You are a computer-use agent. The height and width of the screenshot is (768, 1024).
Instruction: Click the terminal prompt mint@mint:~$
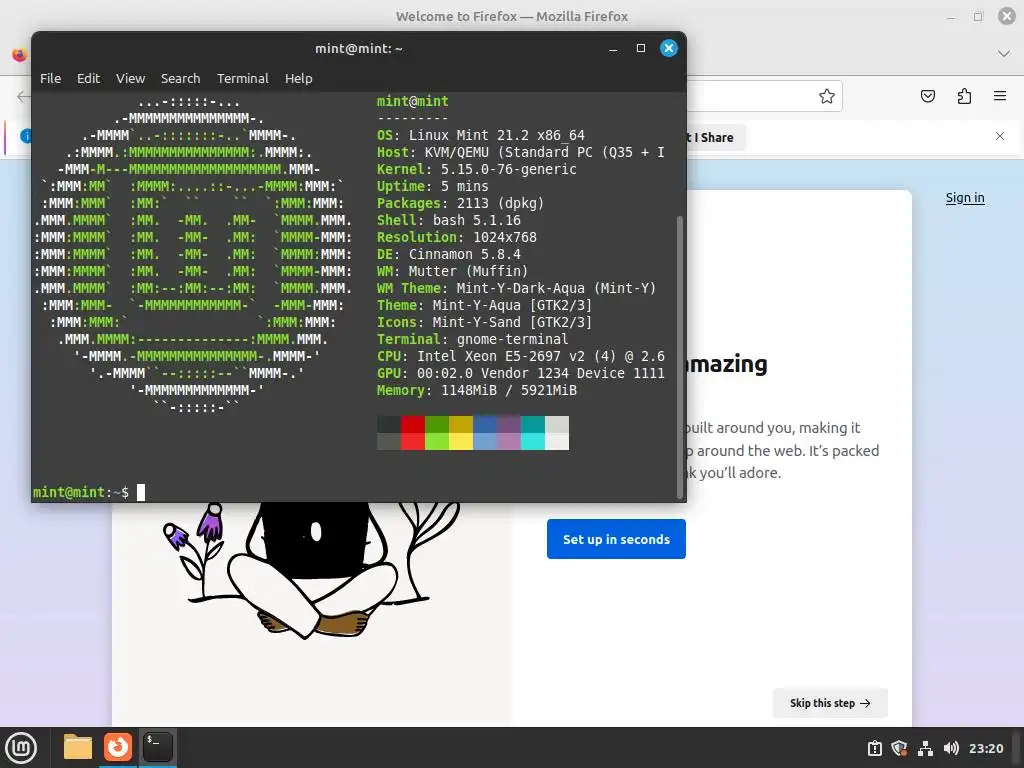[80, 492]
